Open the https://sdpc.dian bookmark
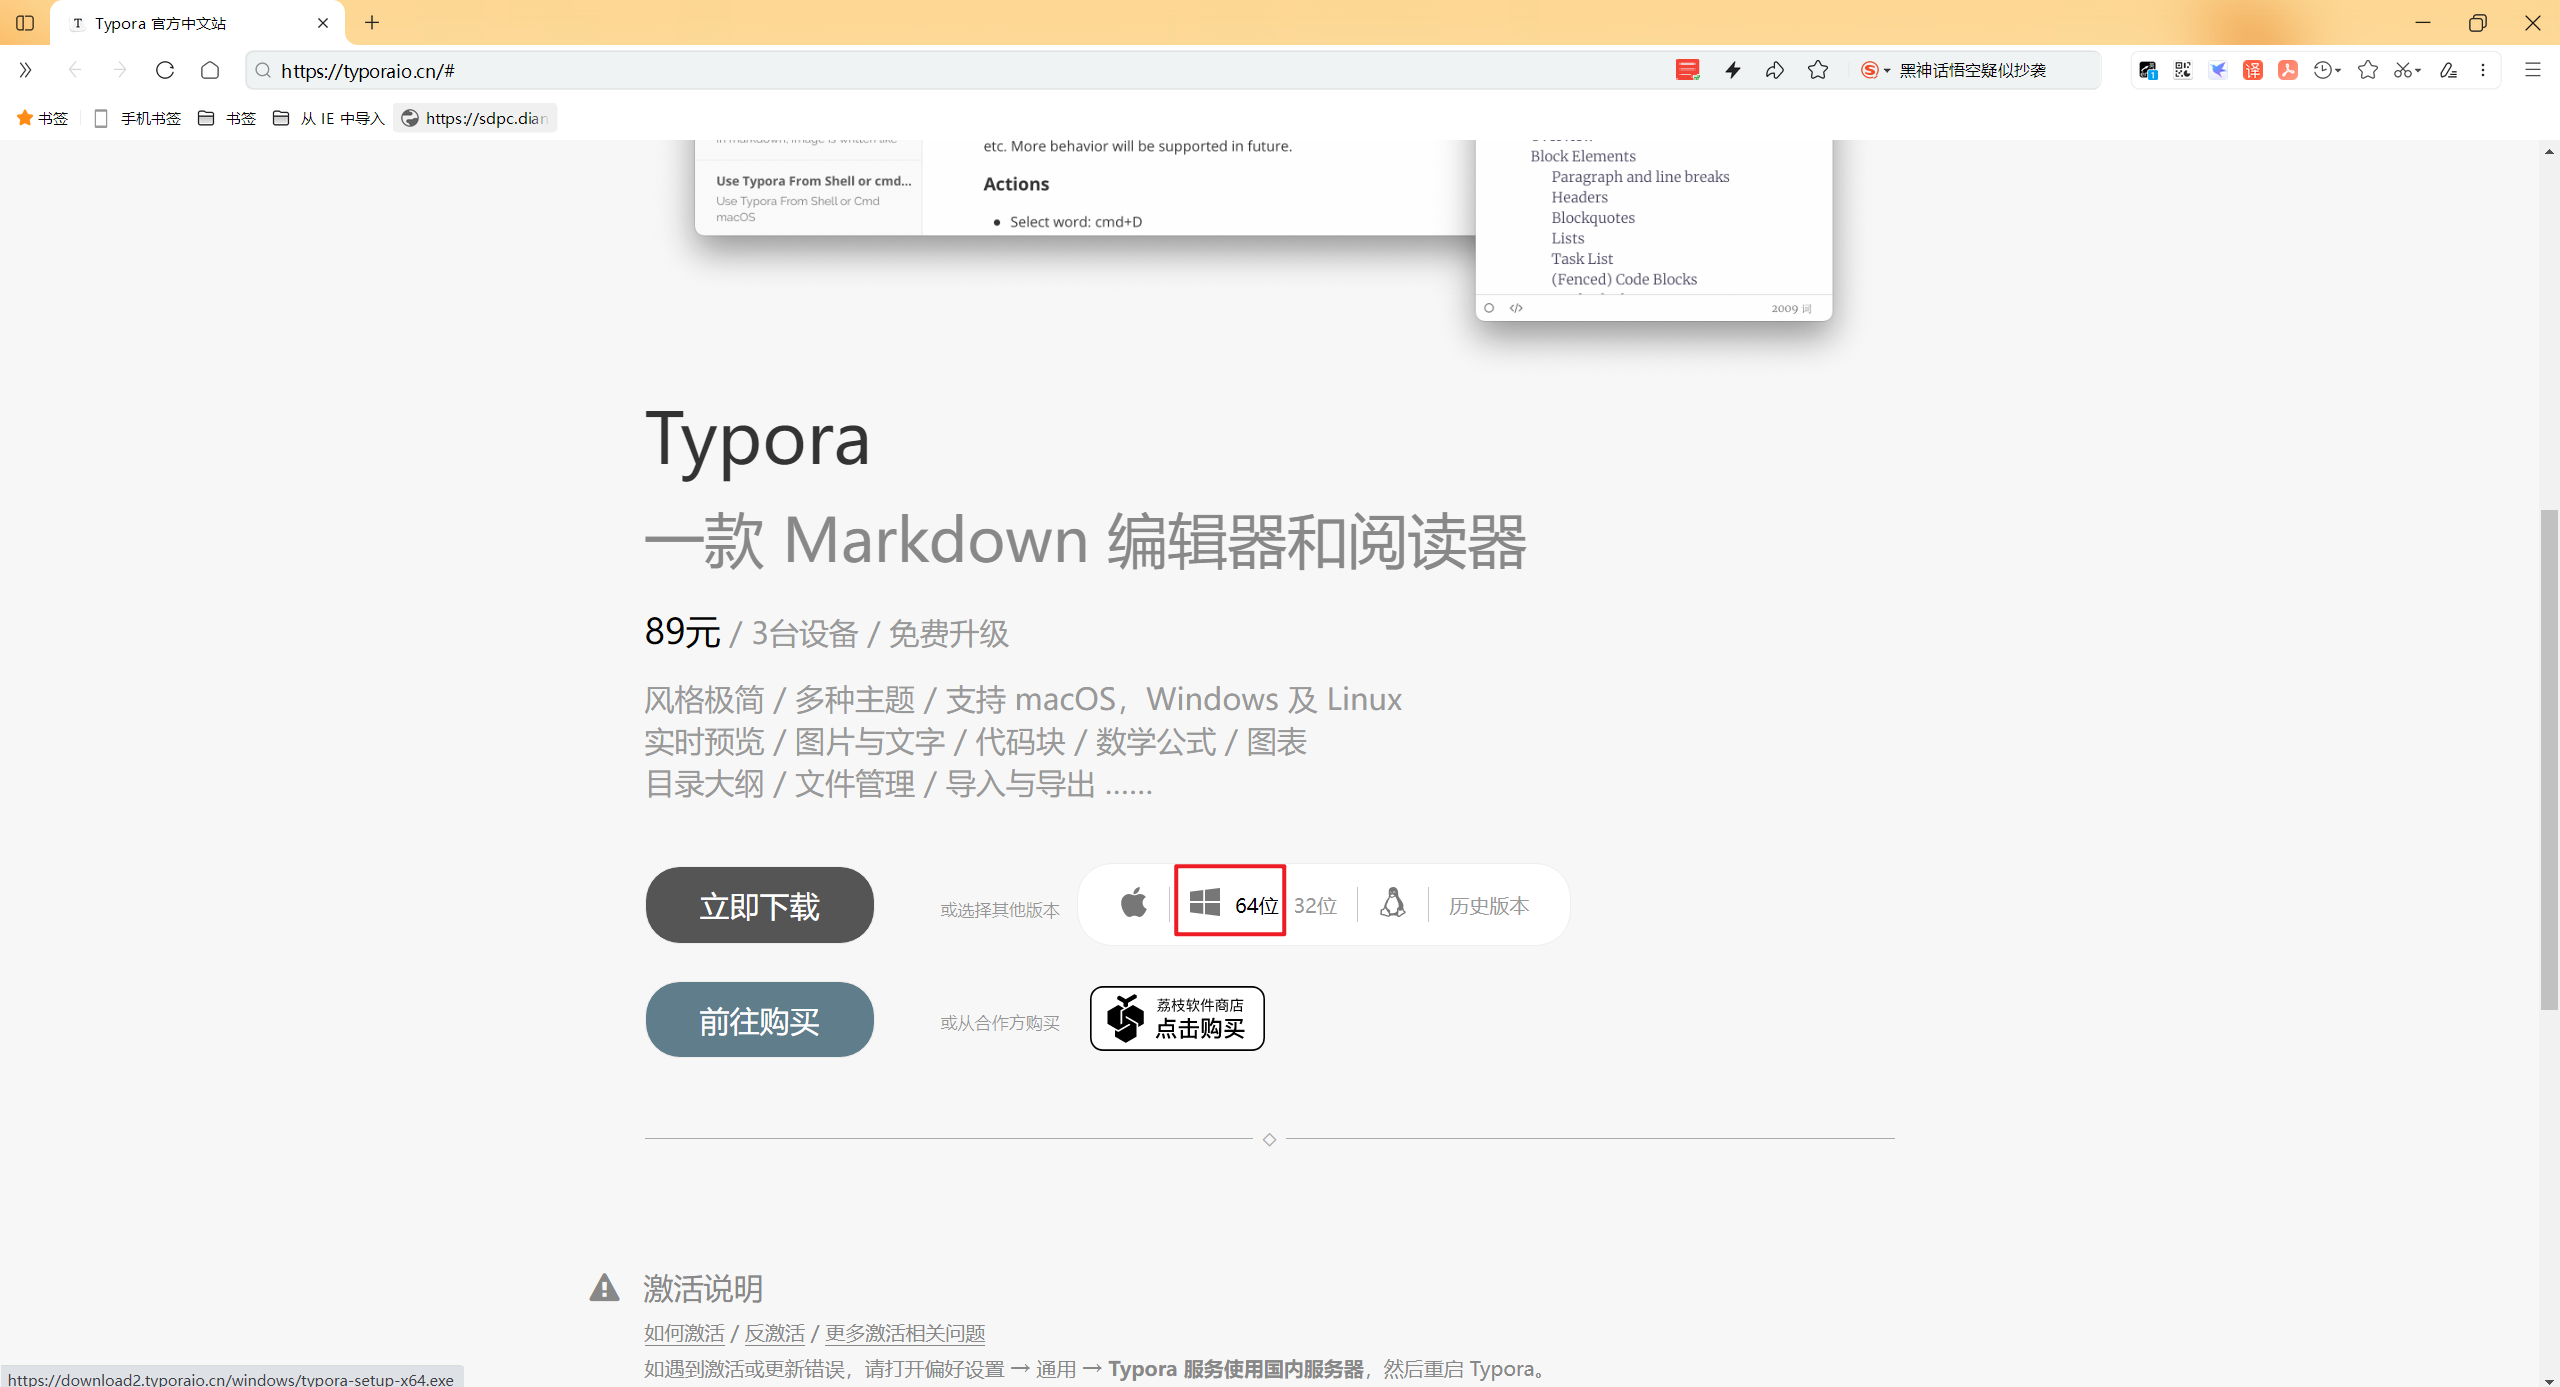The image size is (2560, 1387). click(475, 118)
